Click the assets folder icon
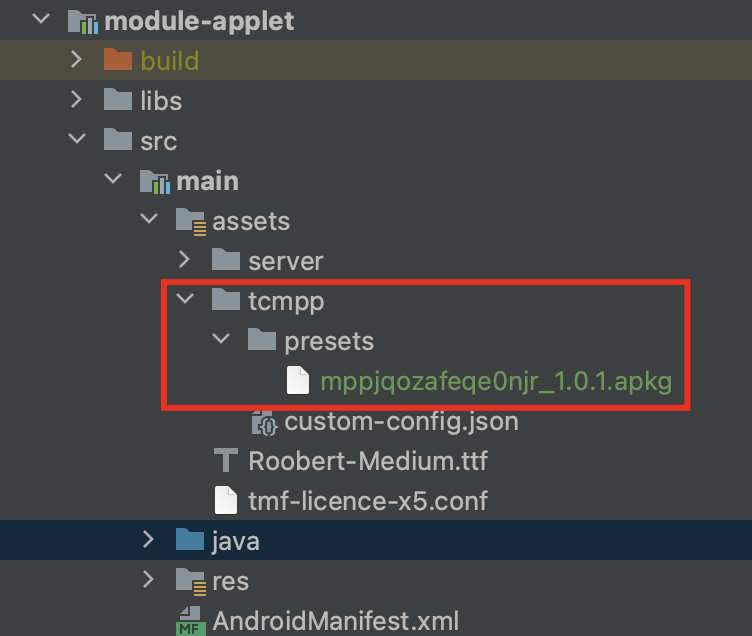Viewport: 752px width, 636px height. tap(190, 221)
